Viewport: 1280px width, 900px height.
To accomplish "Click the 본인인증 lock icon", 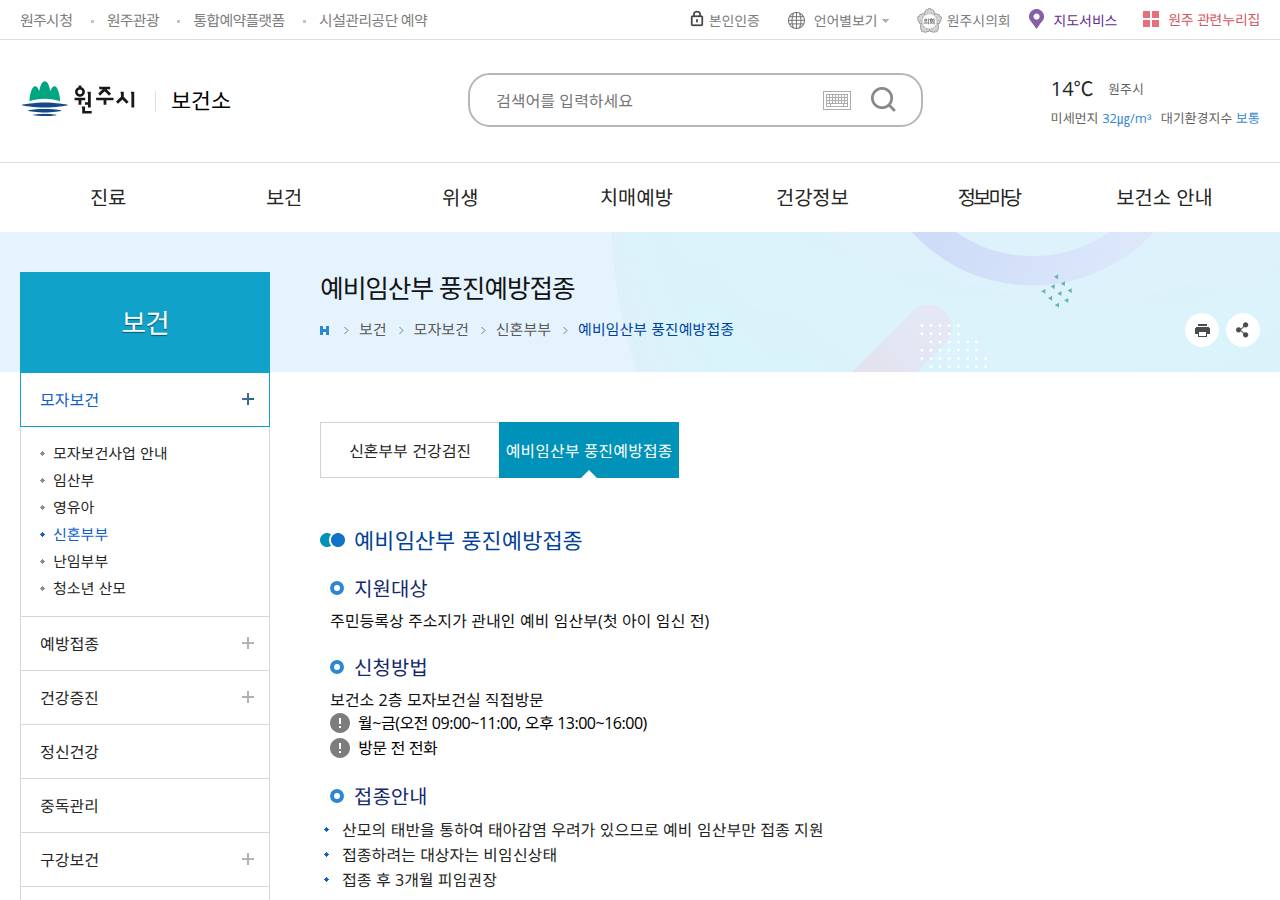I will [x=697, y=19].
